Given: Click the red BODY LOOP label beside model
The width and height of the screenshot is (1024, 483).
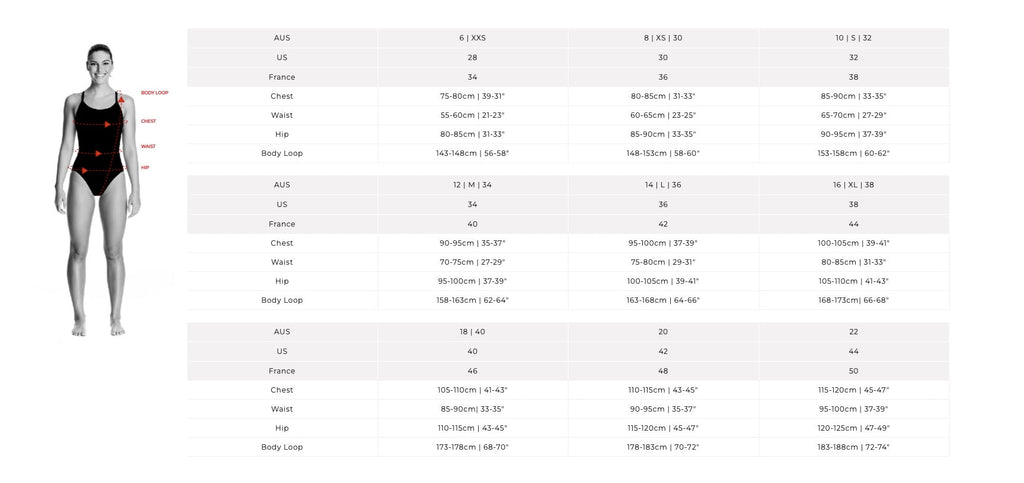Looking at the screenshot, I should pyautogui.click(x=154, y=92).
